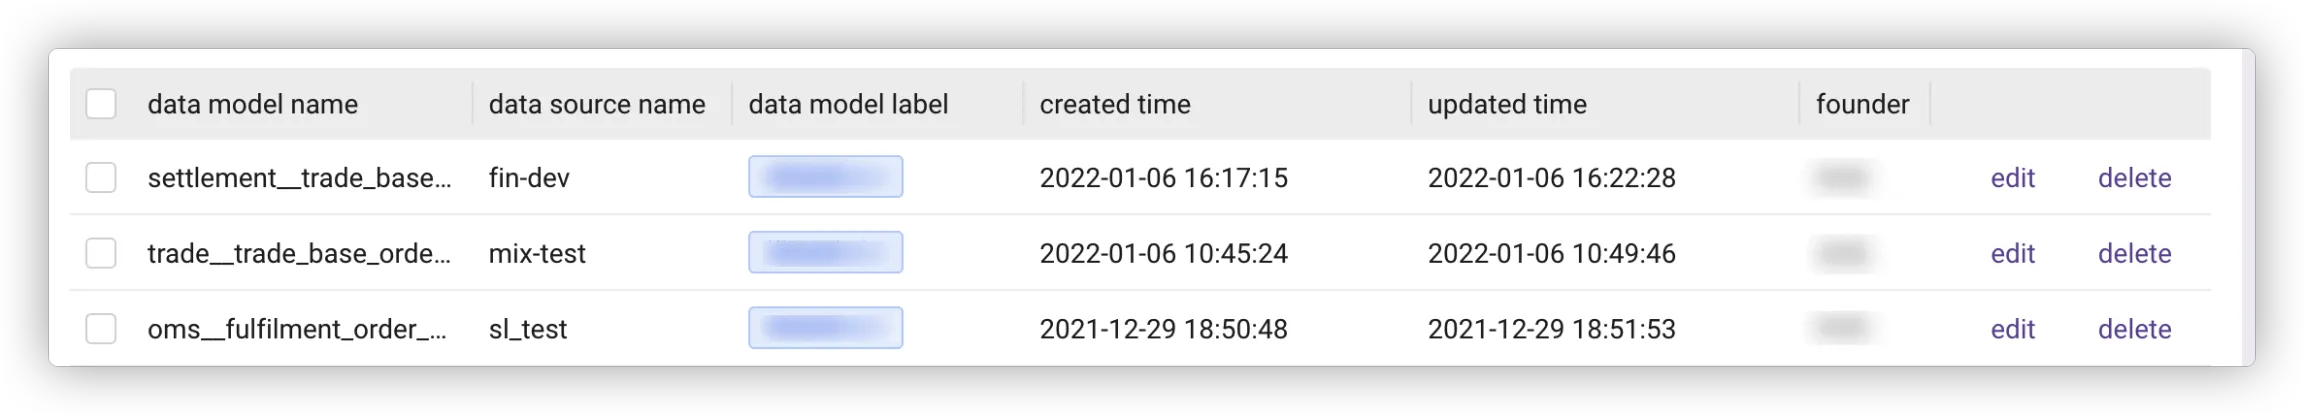
Task: Edit the oms__fulfilment_order data model
Action: click(x=2012, y=329)
